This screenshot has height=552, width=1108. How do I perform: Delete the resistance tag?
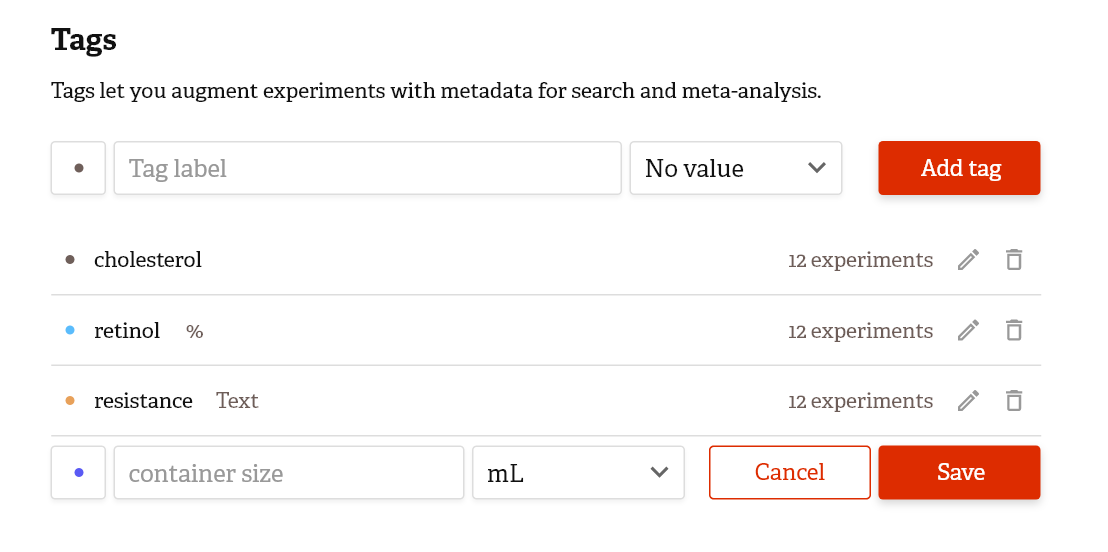(x=1014, y=401)
